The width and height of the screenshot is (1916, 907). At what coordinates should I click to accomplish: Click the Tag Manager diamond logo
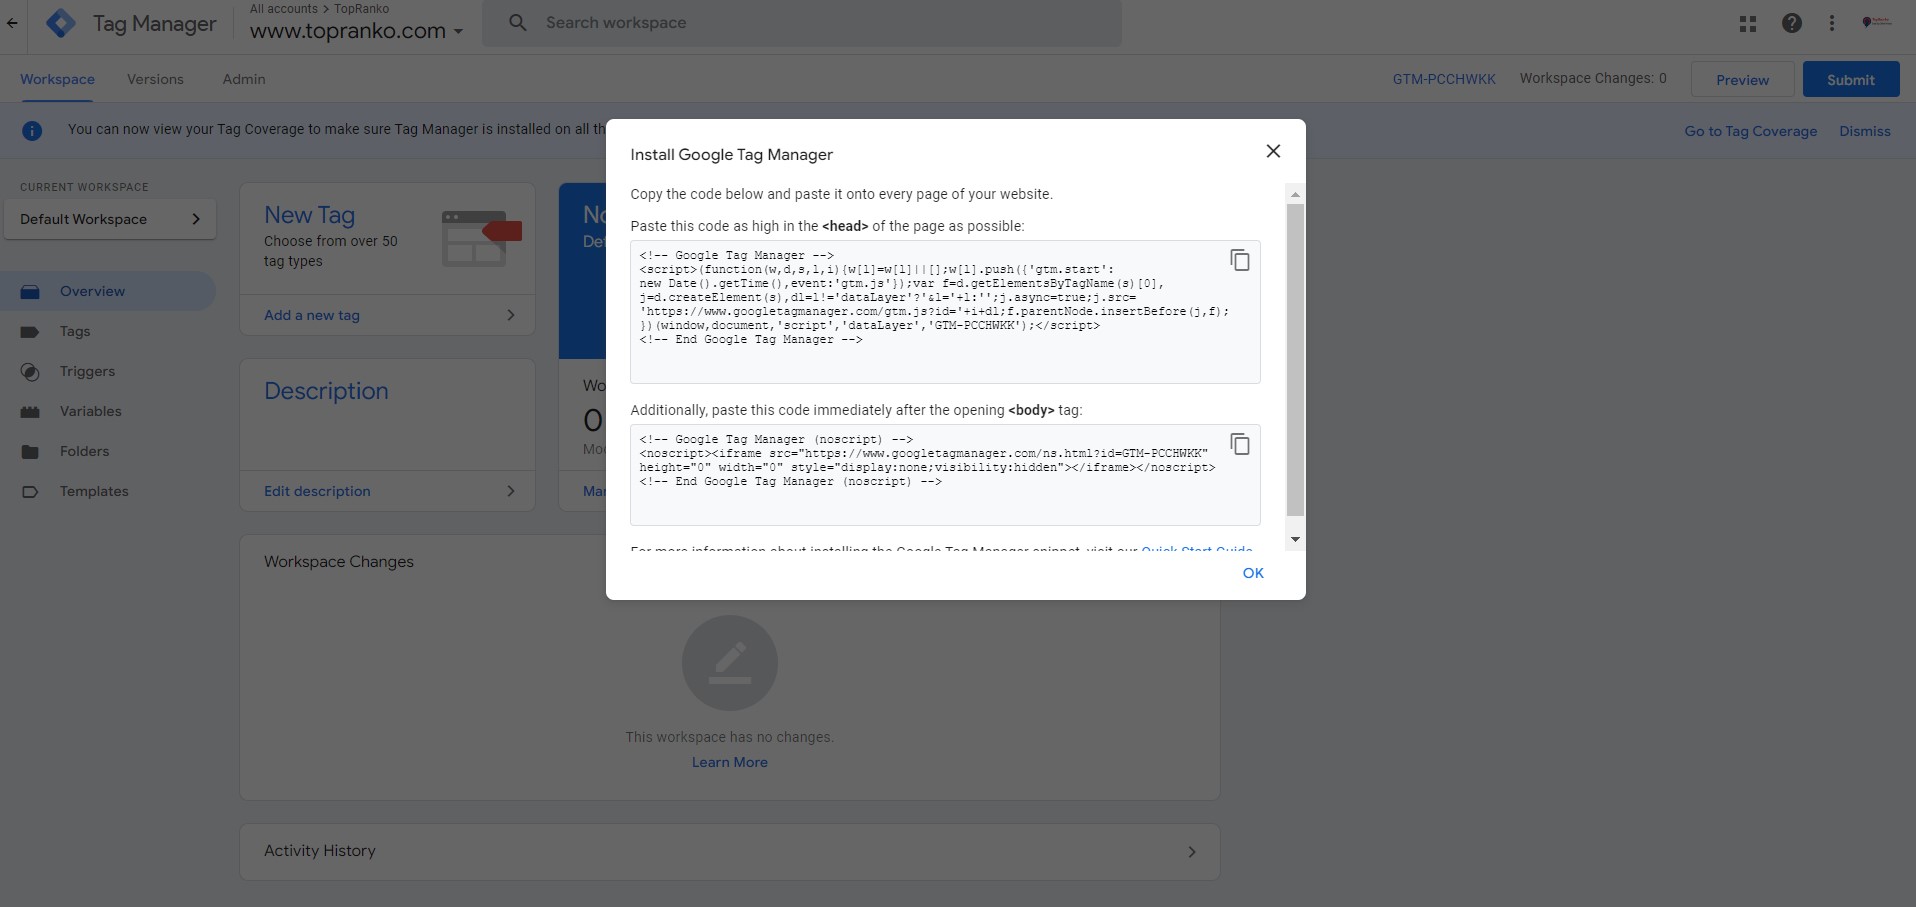point(61,23)
